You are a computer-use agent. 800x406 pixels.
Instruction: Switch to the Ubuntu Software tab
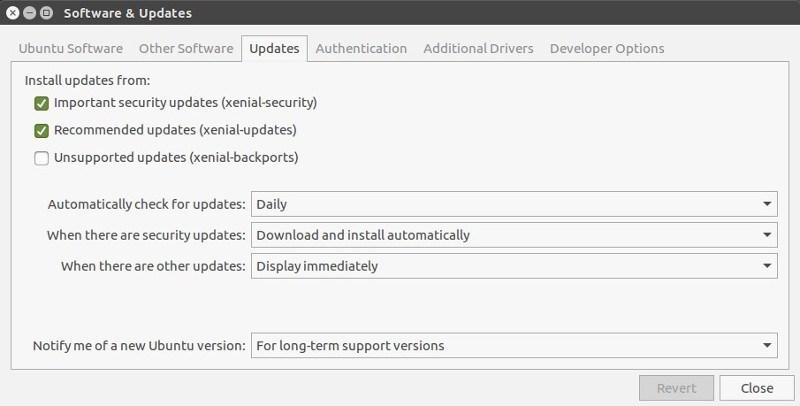(70, 48)
